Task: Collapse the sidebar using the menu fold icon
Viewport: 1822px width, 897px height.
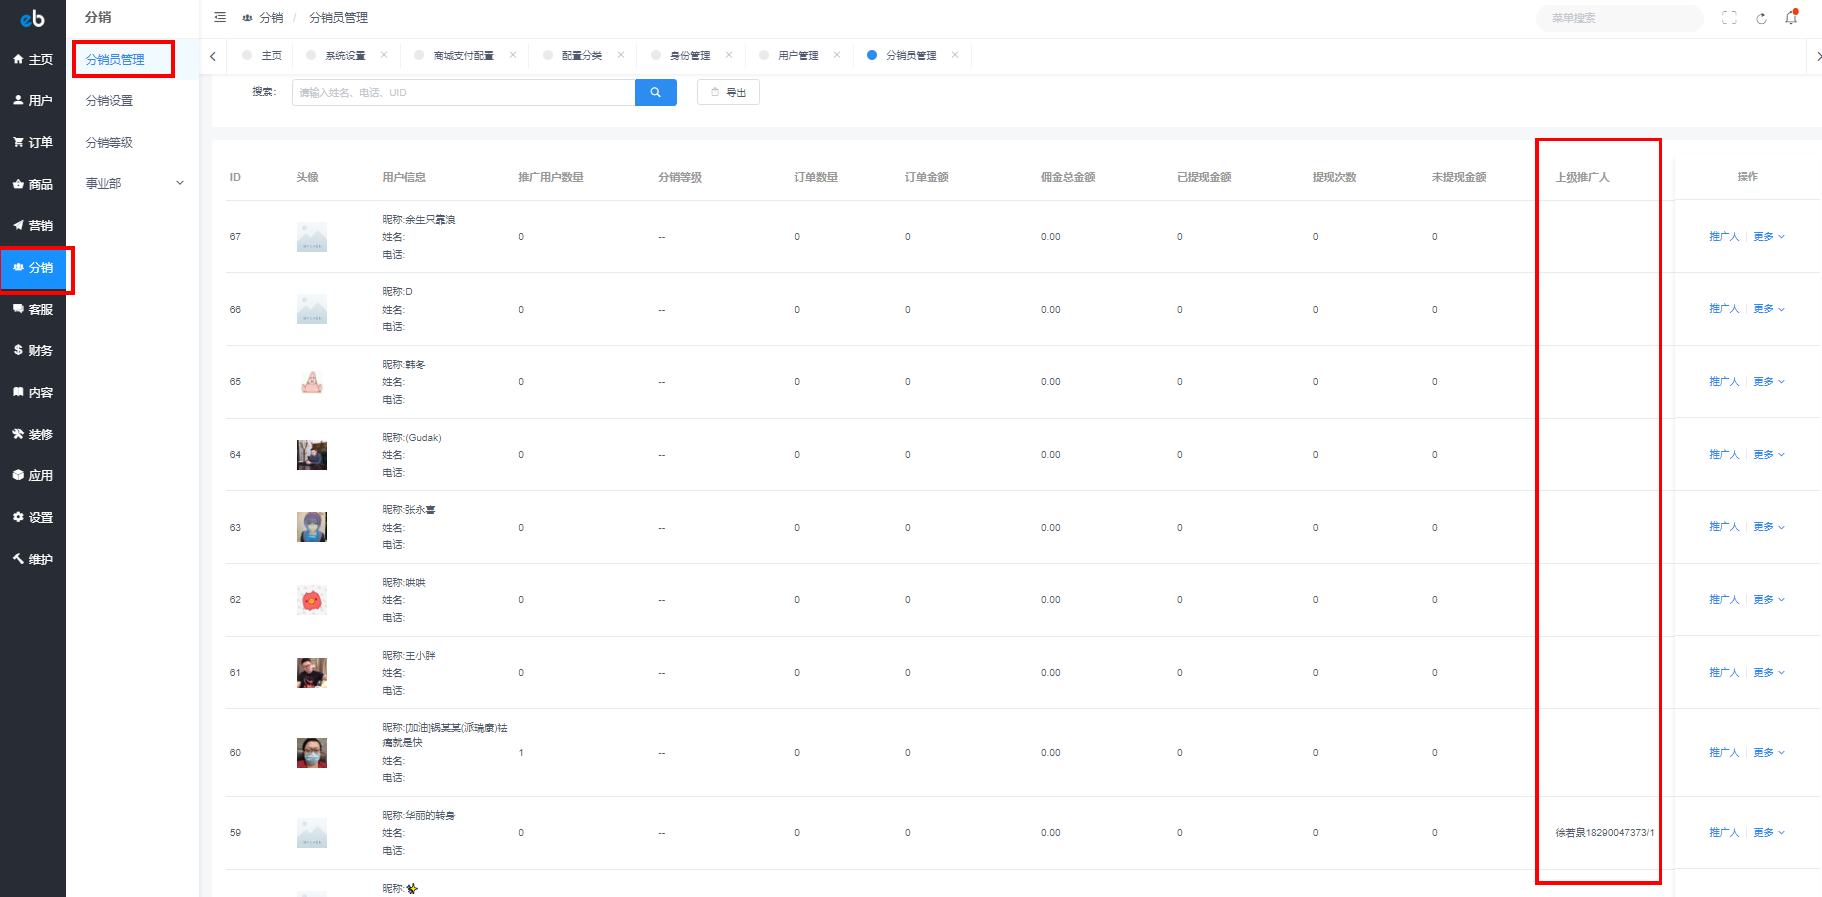Action: tap(220, 17)
